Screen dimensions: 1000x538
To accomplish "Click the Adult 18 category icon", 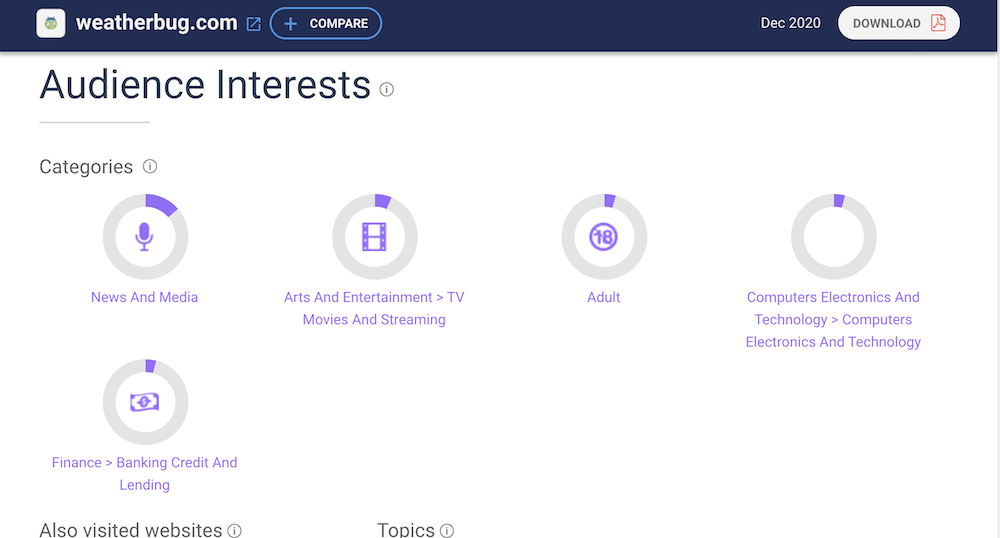I will coord(604,237).
